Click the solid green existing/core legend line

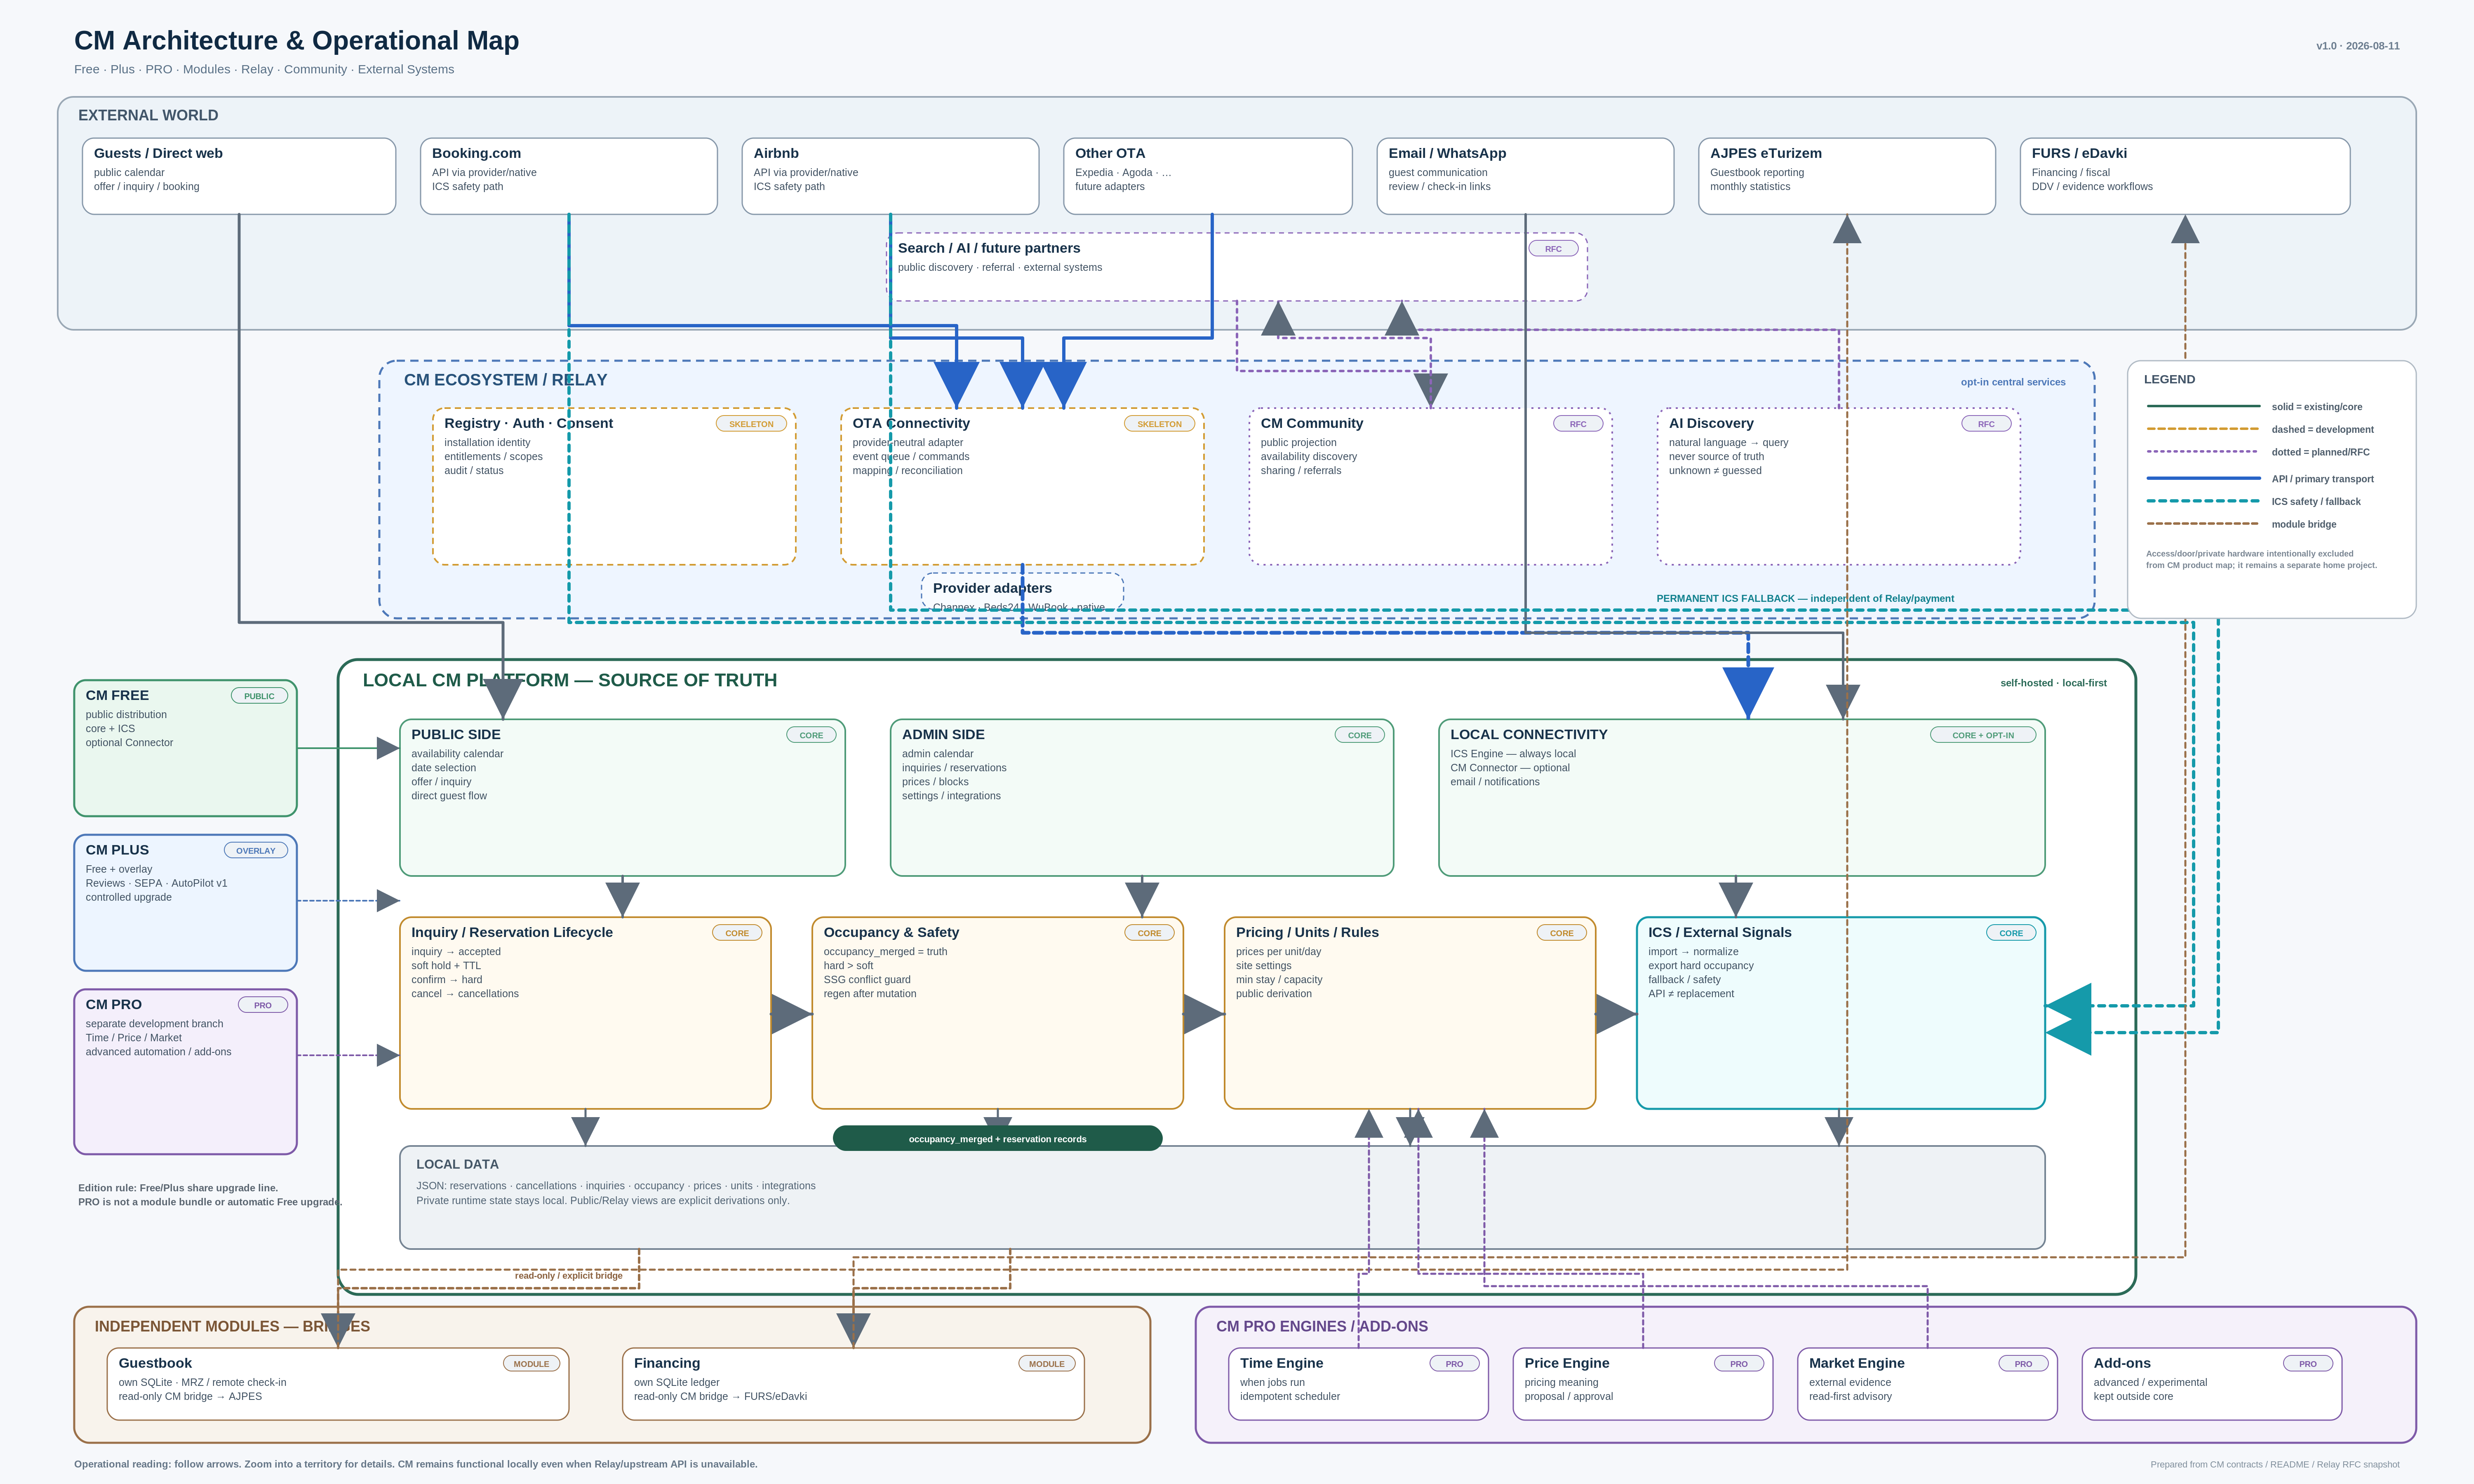point(2203,406)
